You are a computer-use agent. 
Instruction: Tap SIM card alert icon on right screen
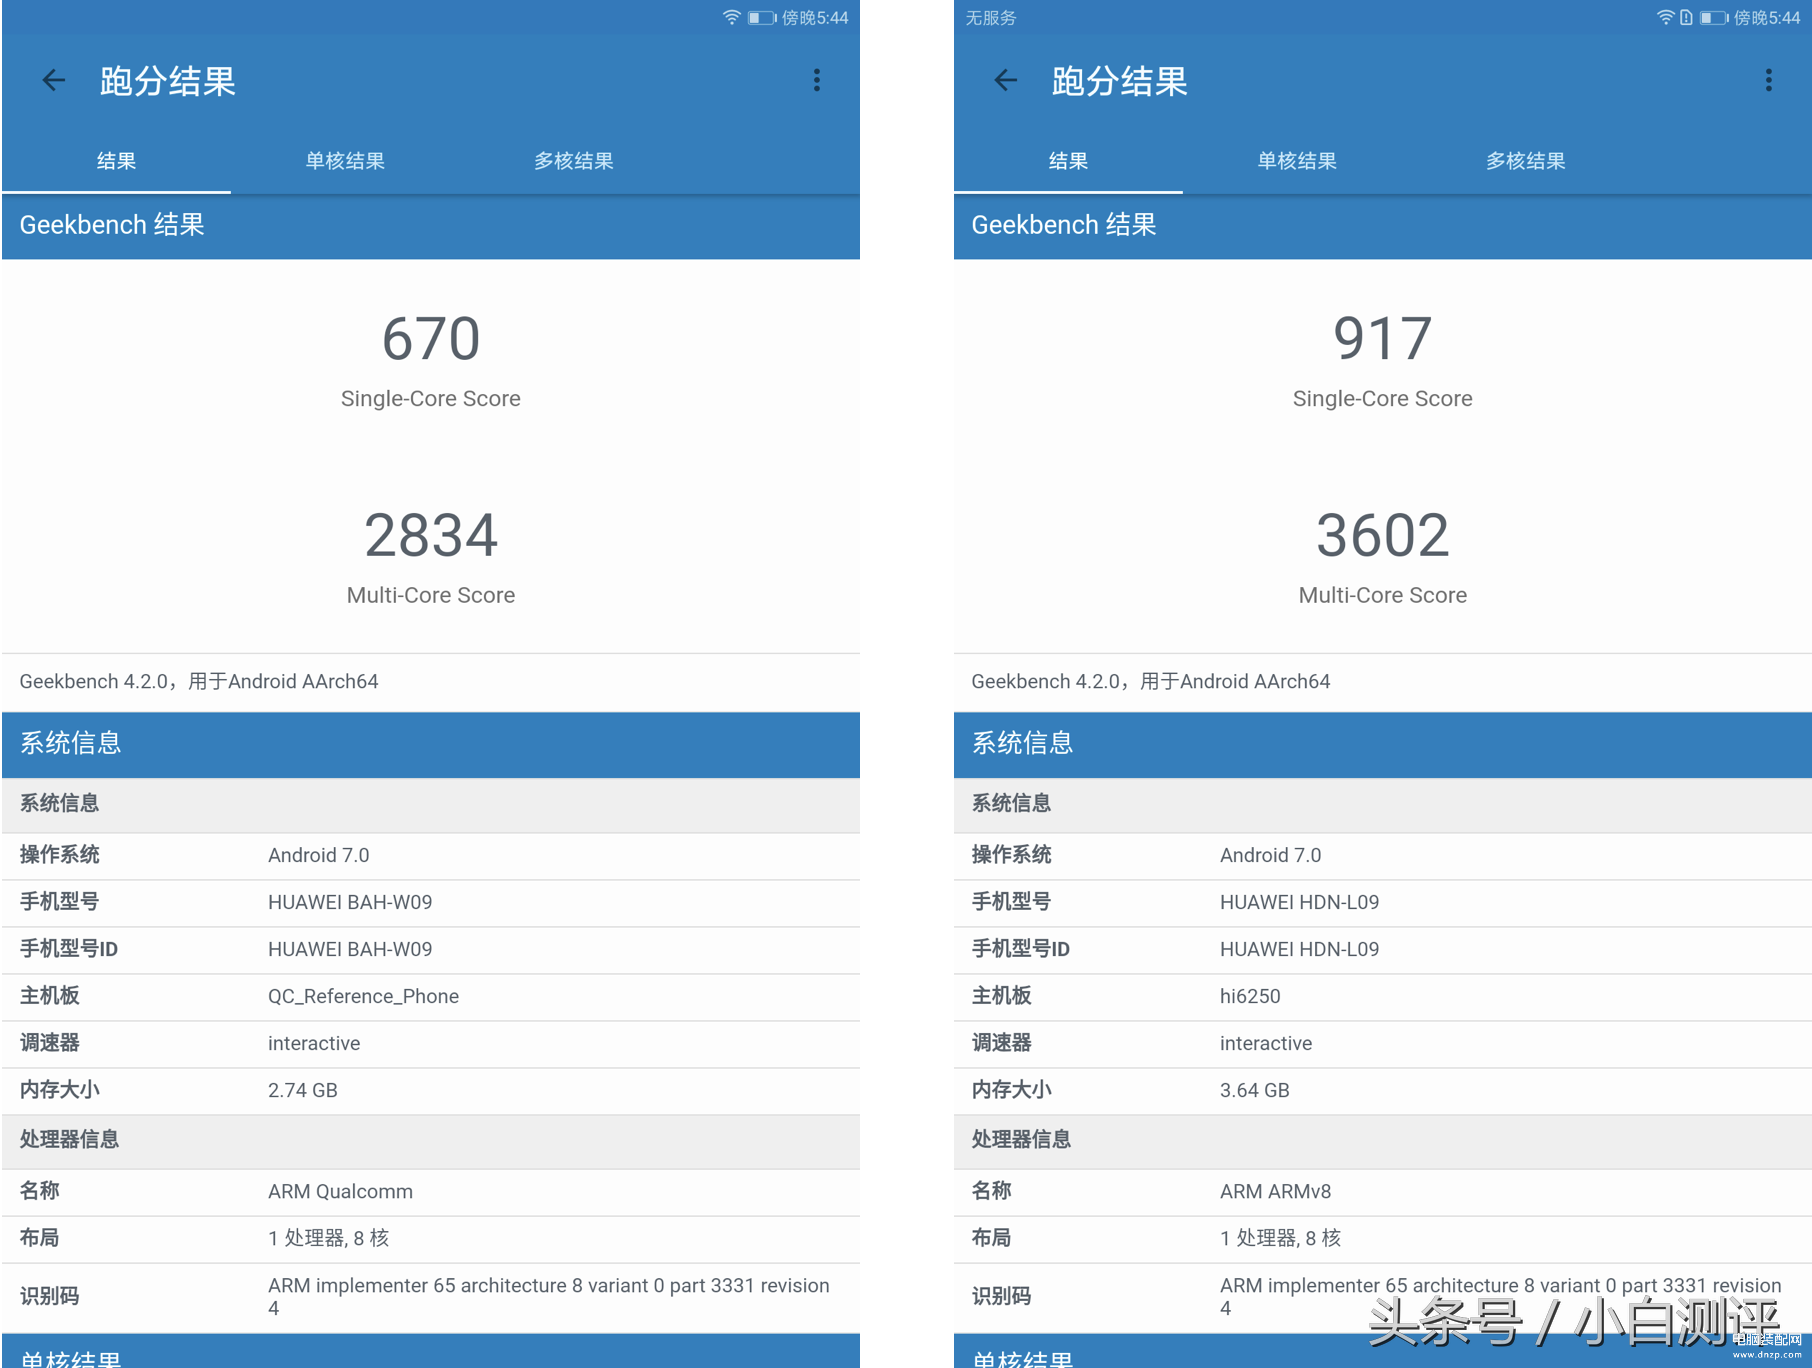point(1686,17)
